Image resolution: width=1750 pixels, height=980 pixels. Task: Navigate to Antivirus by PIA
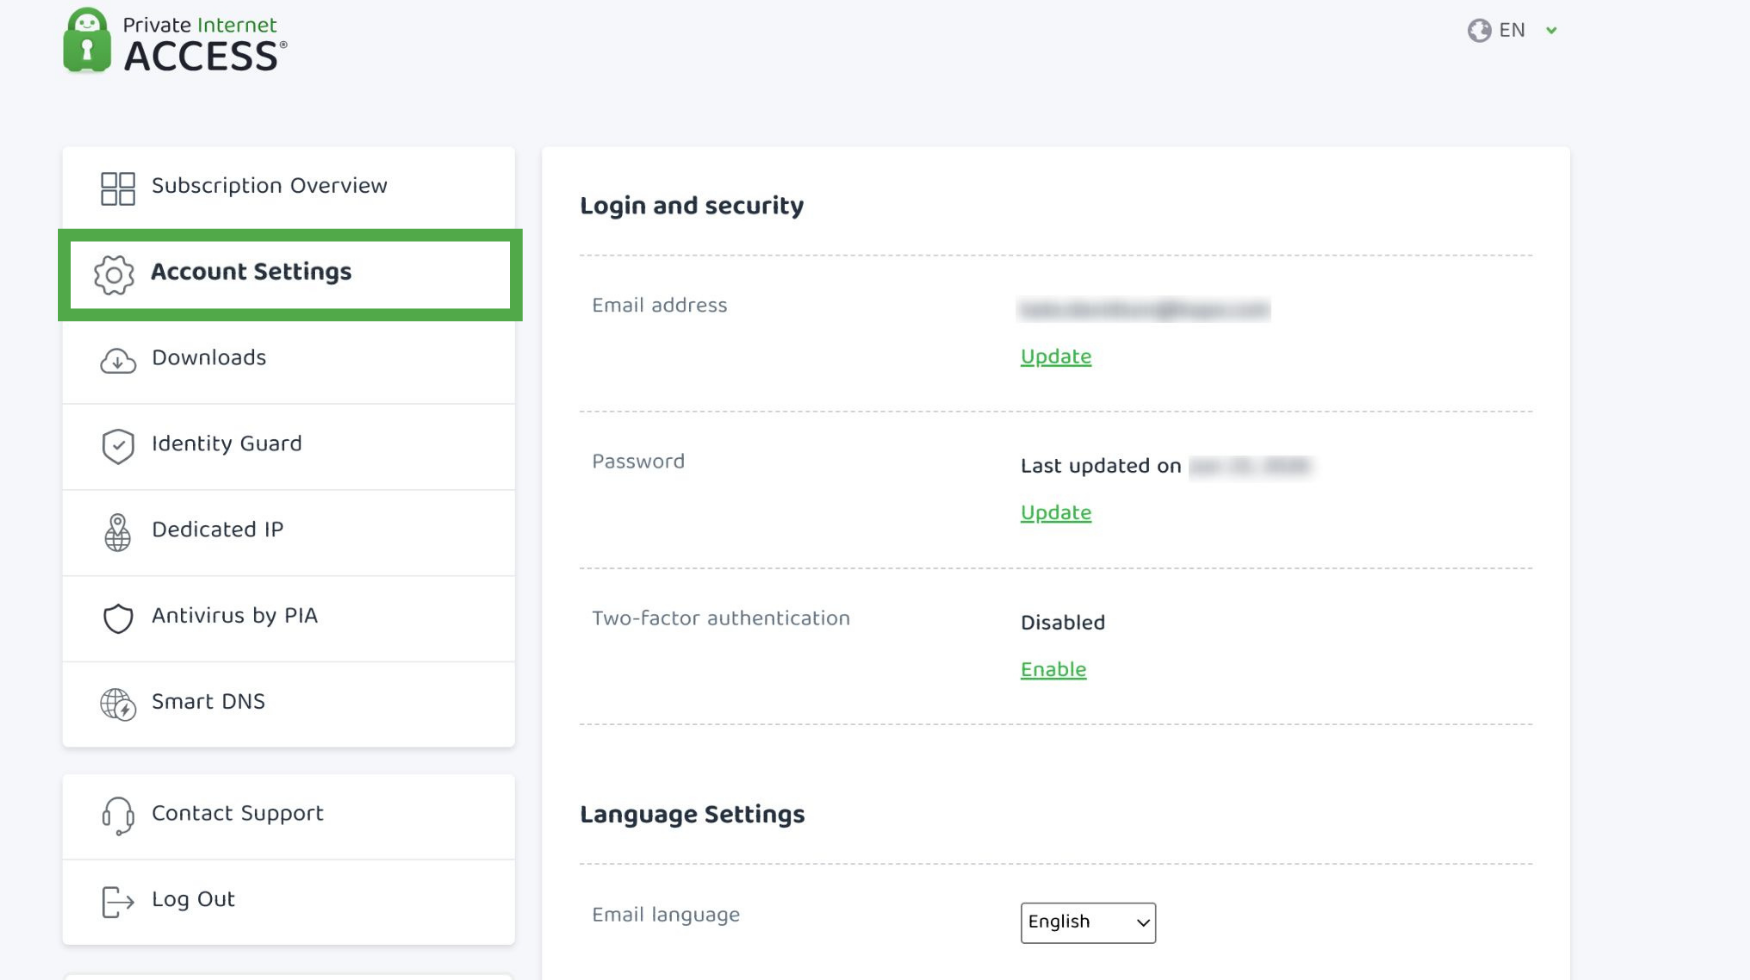pos(289,618)
